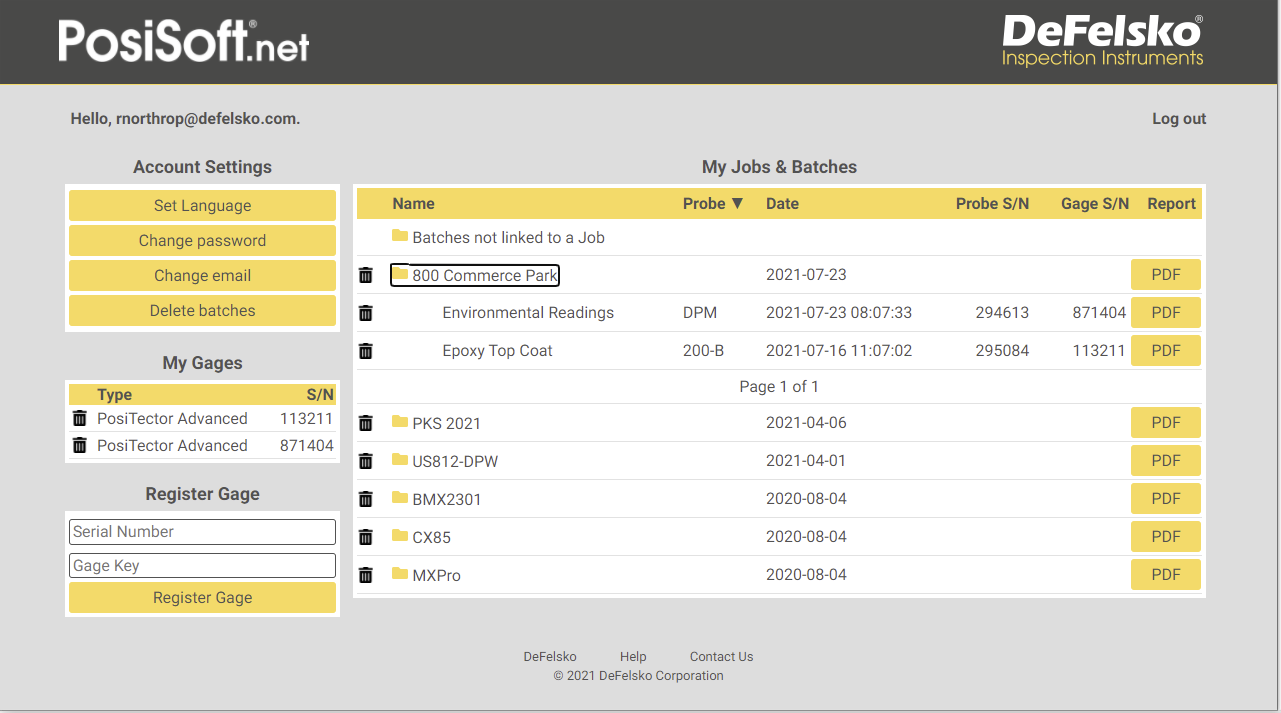The width and height of the screenshot is (1281, 713).
Task: Open the Epoxy Top Coat batch
Action: click(x=497, y=351)
